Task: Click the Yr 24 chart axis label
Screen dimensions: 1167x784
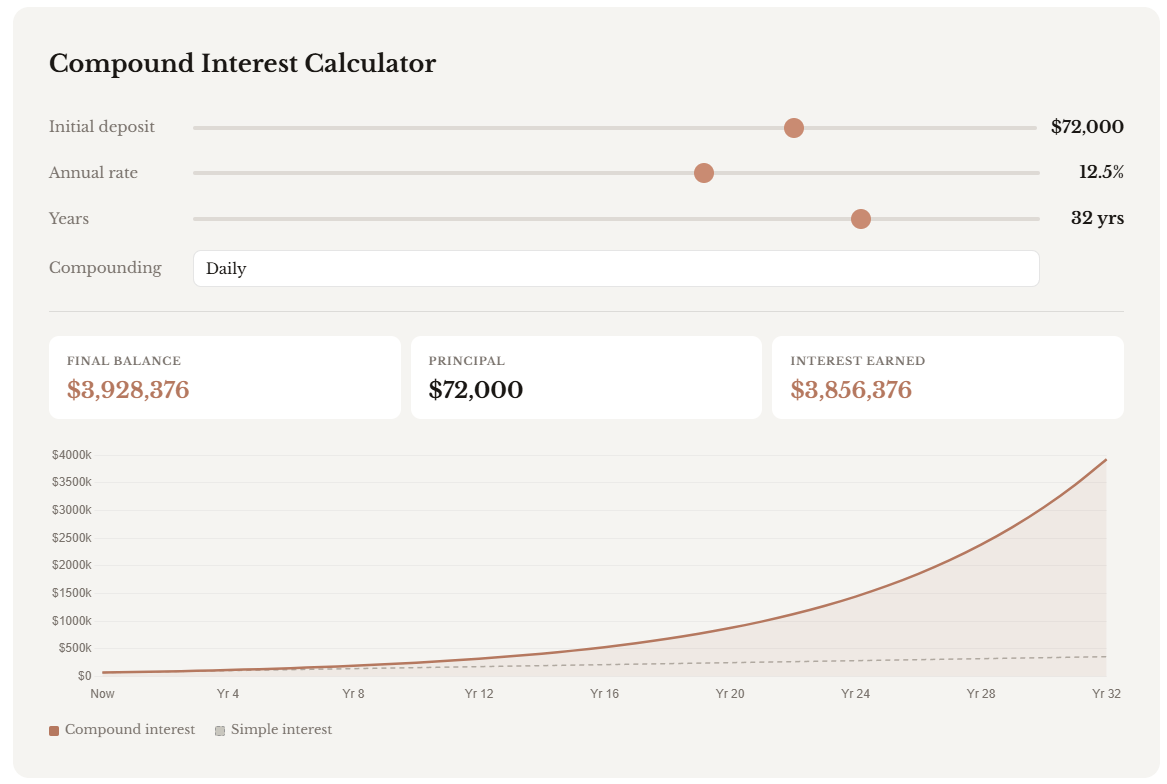Action: click(855, 693)
